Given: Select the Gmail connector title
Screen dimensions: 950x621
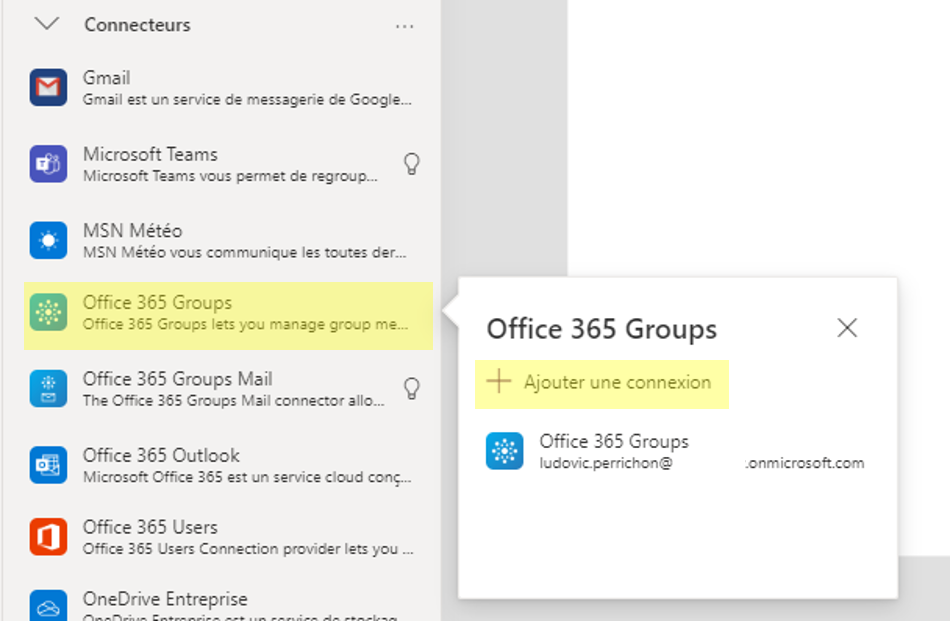Looking at the screenshot, I should (107, 78).
